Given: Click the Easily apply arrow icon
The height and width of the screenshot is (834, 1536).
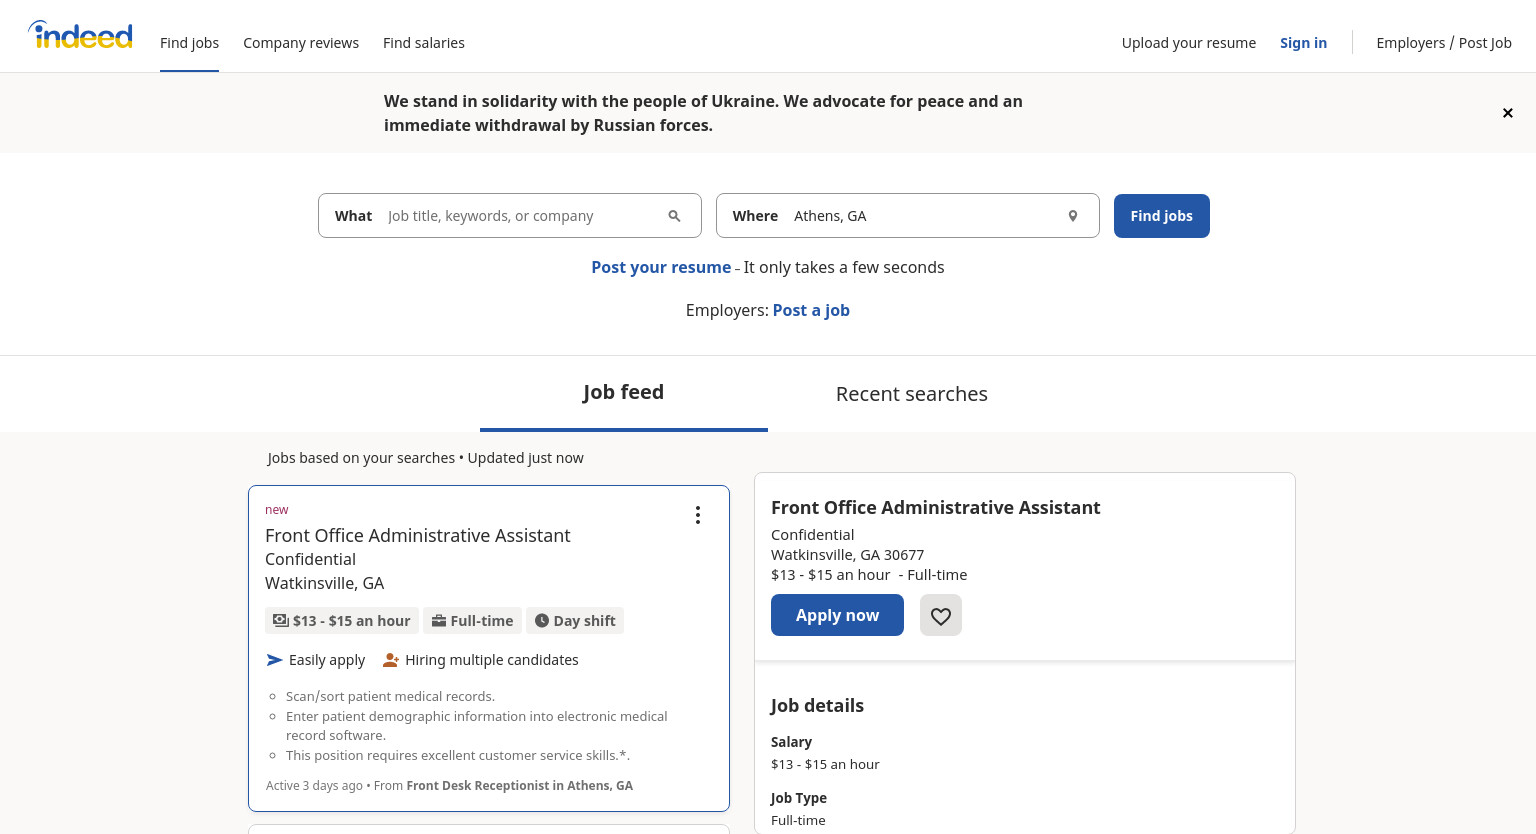Looking at the screenshot, I should tap(275, 660).
